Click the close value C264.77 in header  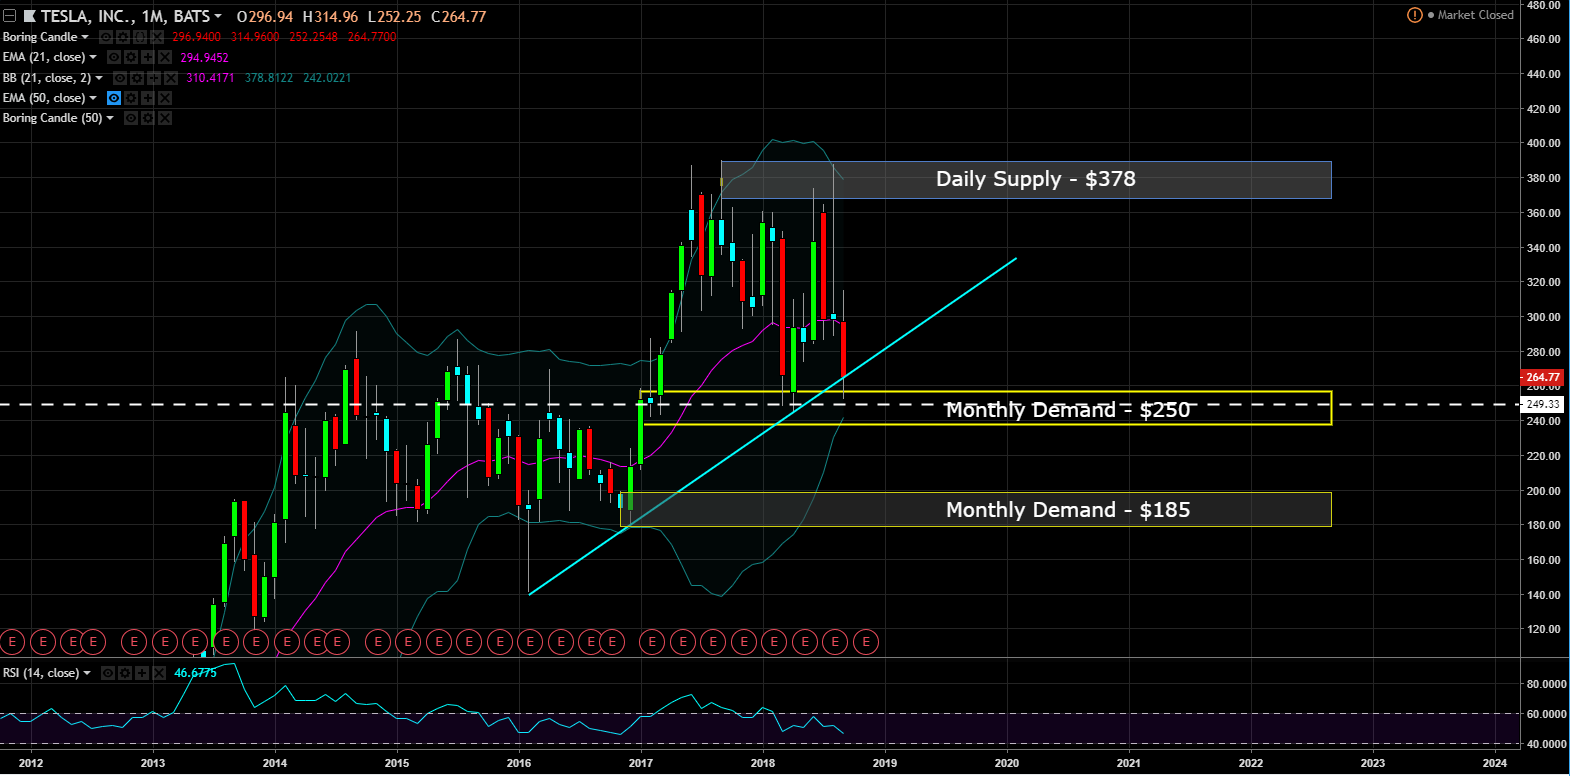459,16
